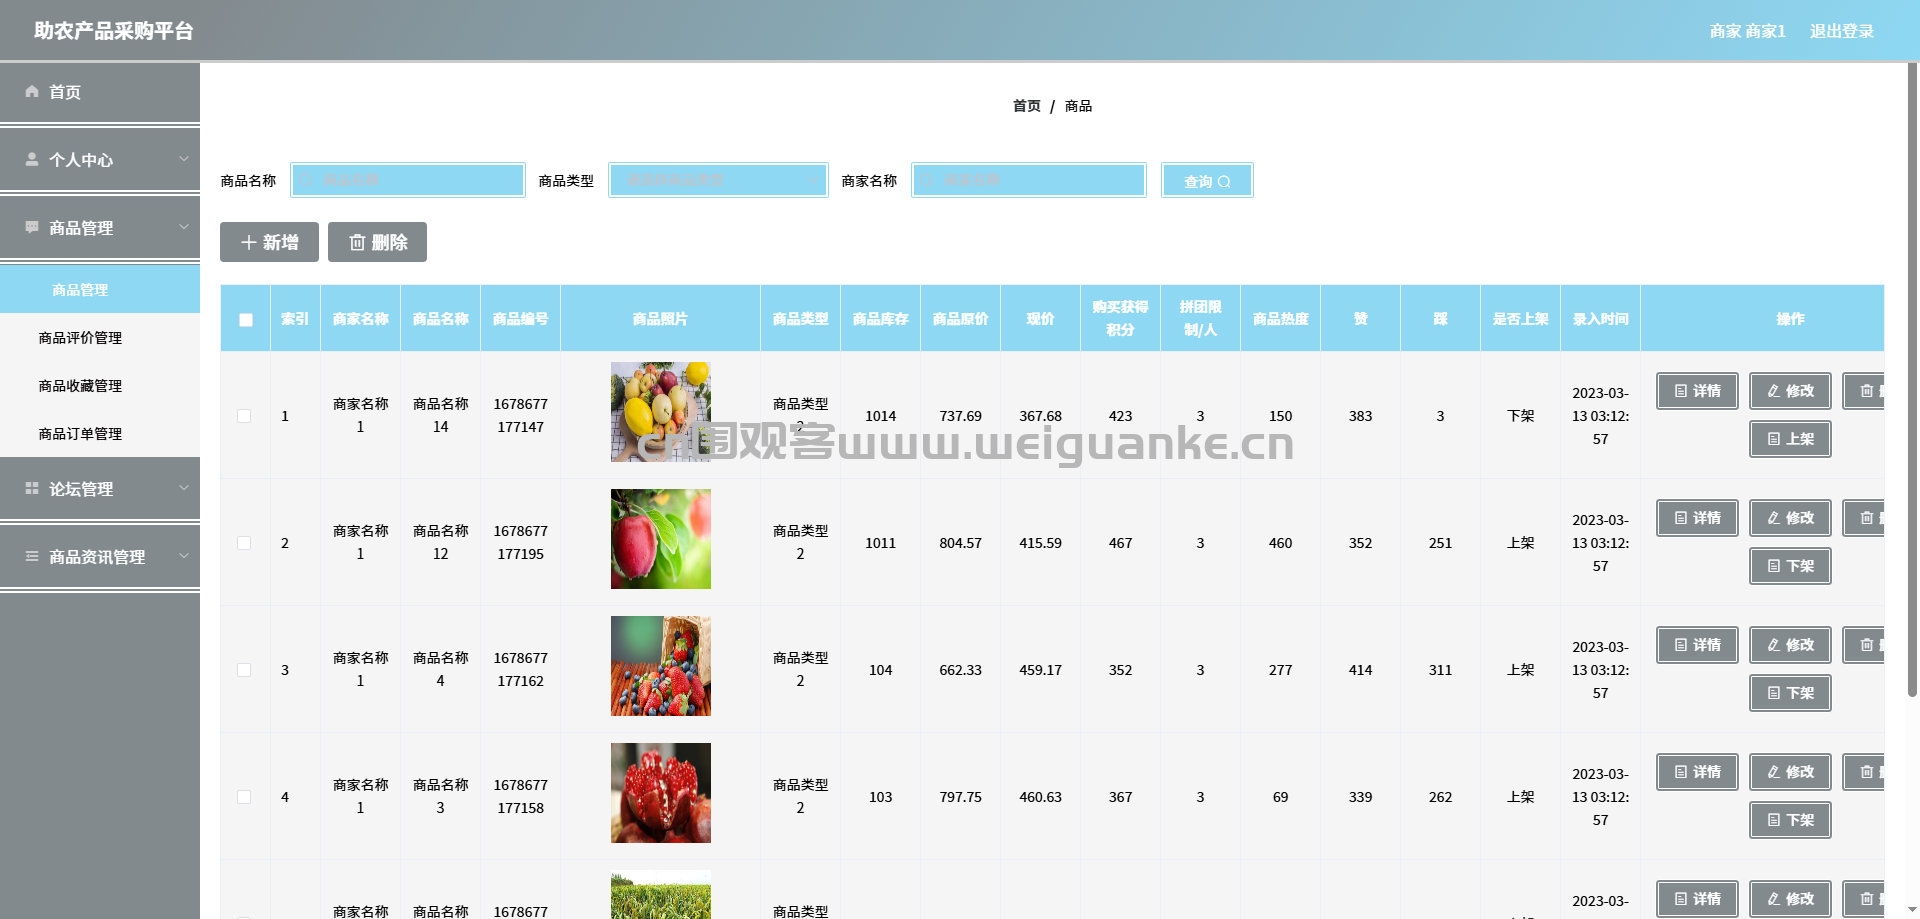The image size is (1920, 919).
Task: Open 首页 in the sidebar
Action: click(x=100, y=92)
